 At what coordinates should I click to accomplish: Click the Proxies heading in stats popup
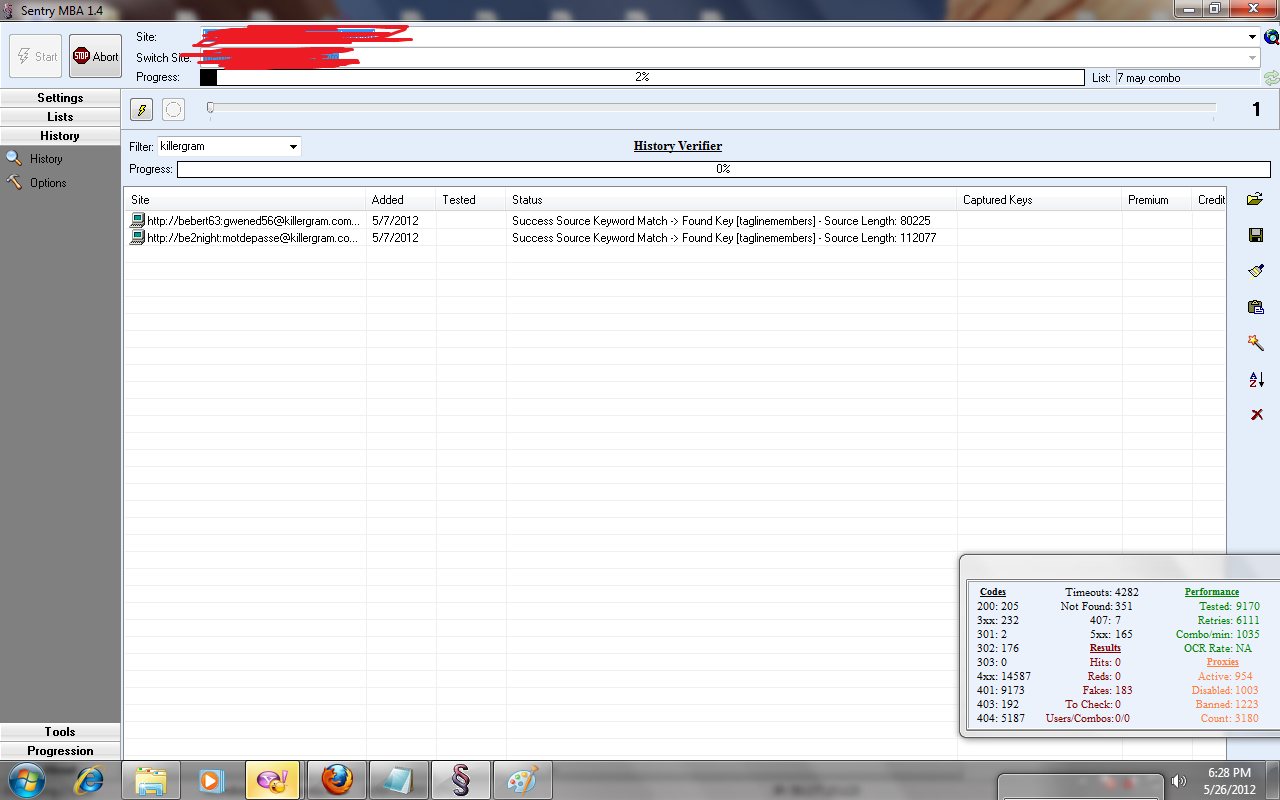click(1222, 662)
